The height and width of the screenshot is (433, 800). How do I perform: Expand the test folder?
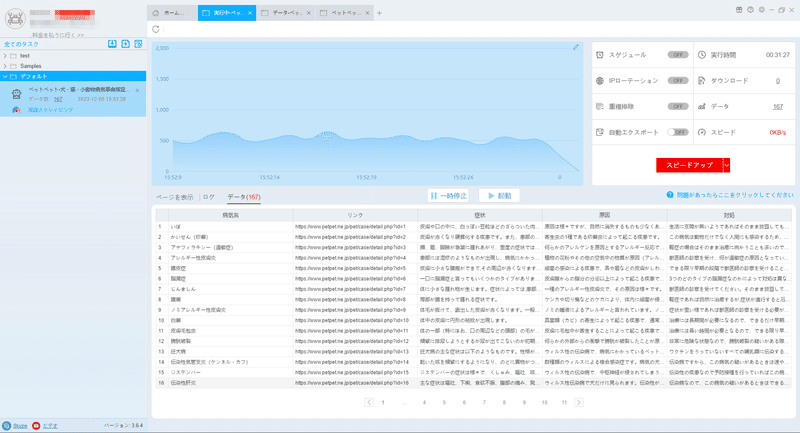[x=5, y=56]
